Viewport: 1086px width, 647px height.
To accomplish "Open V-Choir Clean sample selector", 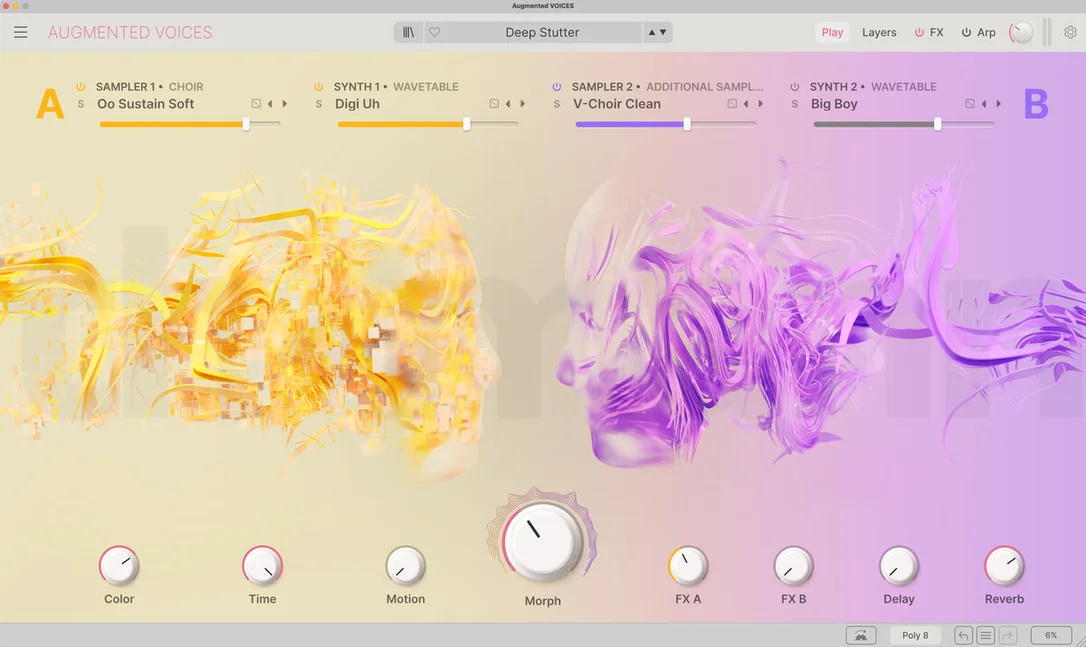I will (616, 104).
